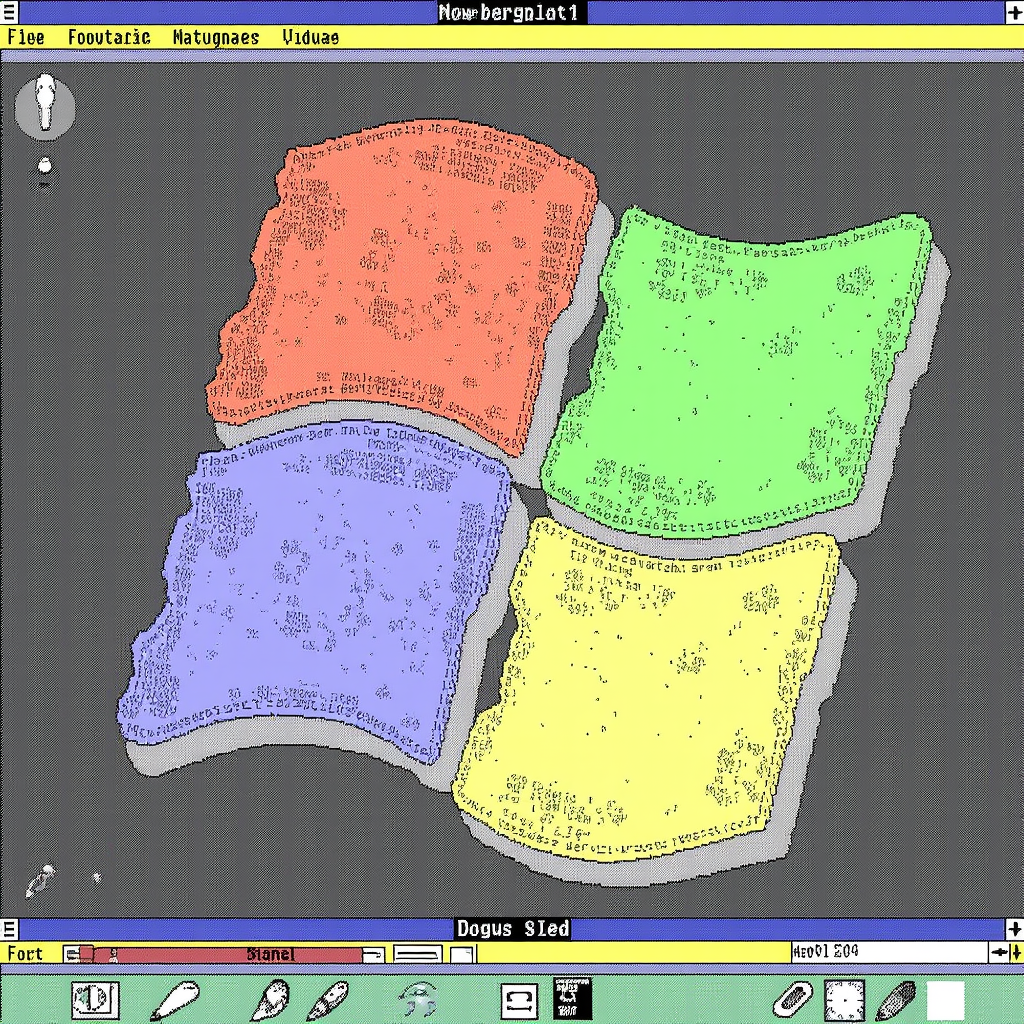This screenshot has width=1024, height=1024.
Task: Click the red Sianel bar
Action: tap(227, 954)
